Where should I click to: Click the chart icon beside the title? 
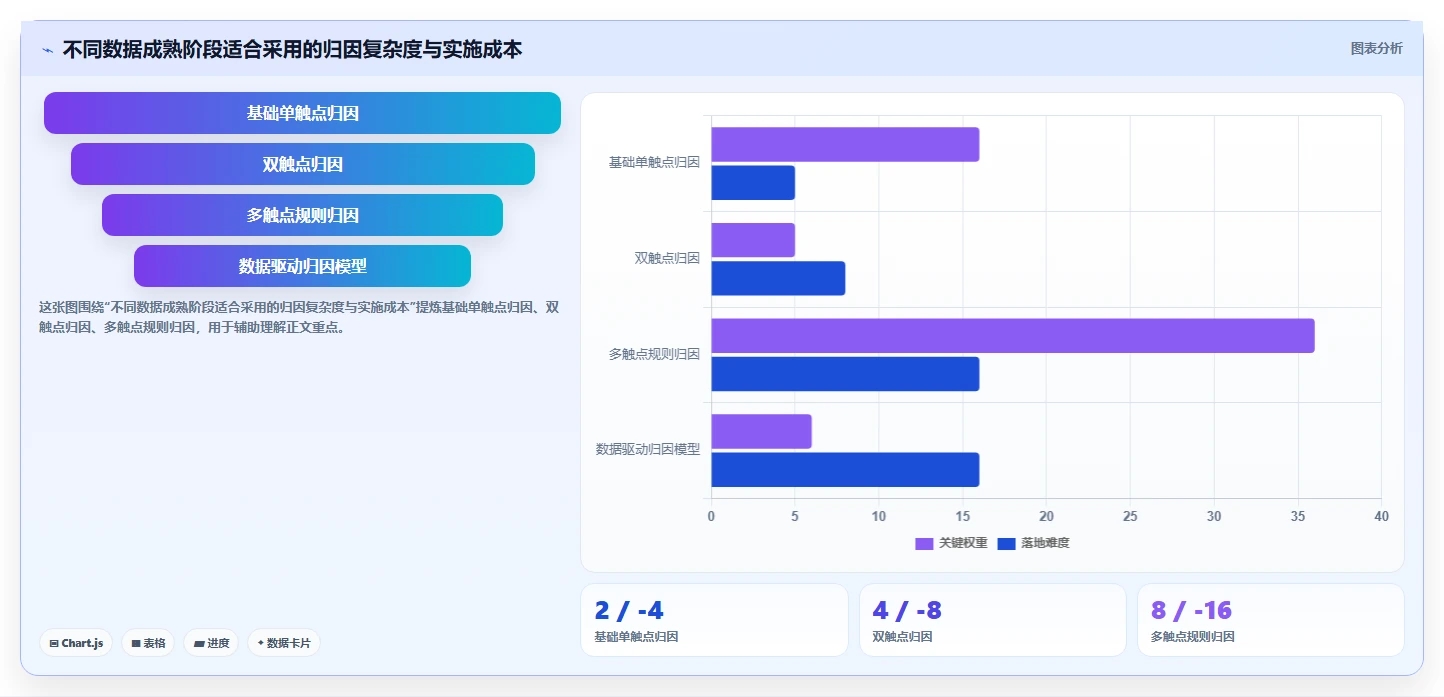[x=47, y=50]
